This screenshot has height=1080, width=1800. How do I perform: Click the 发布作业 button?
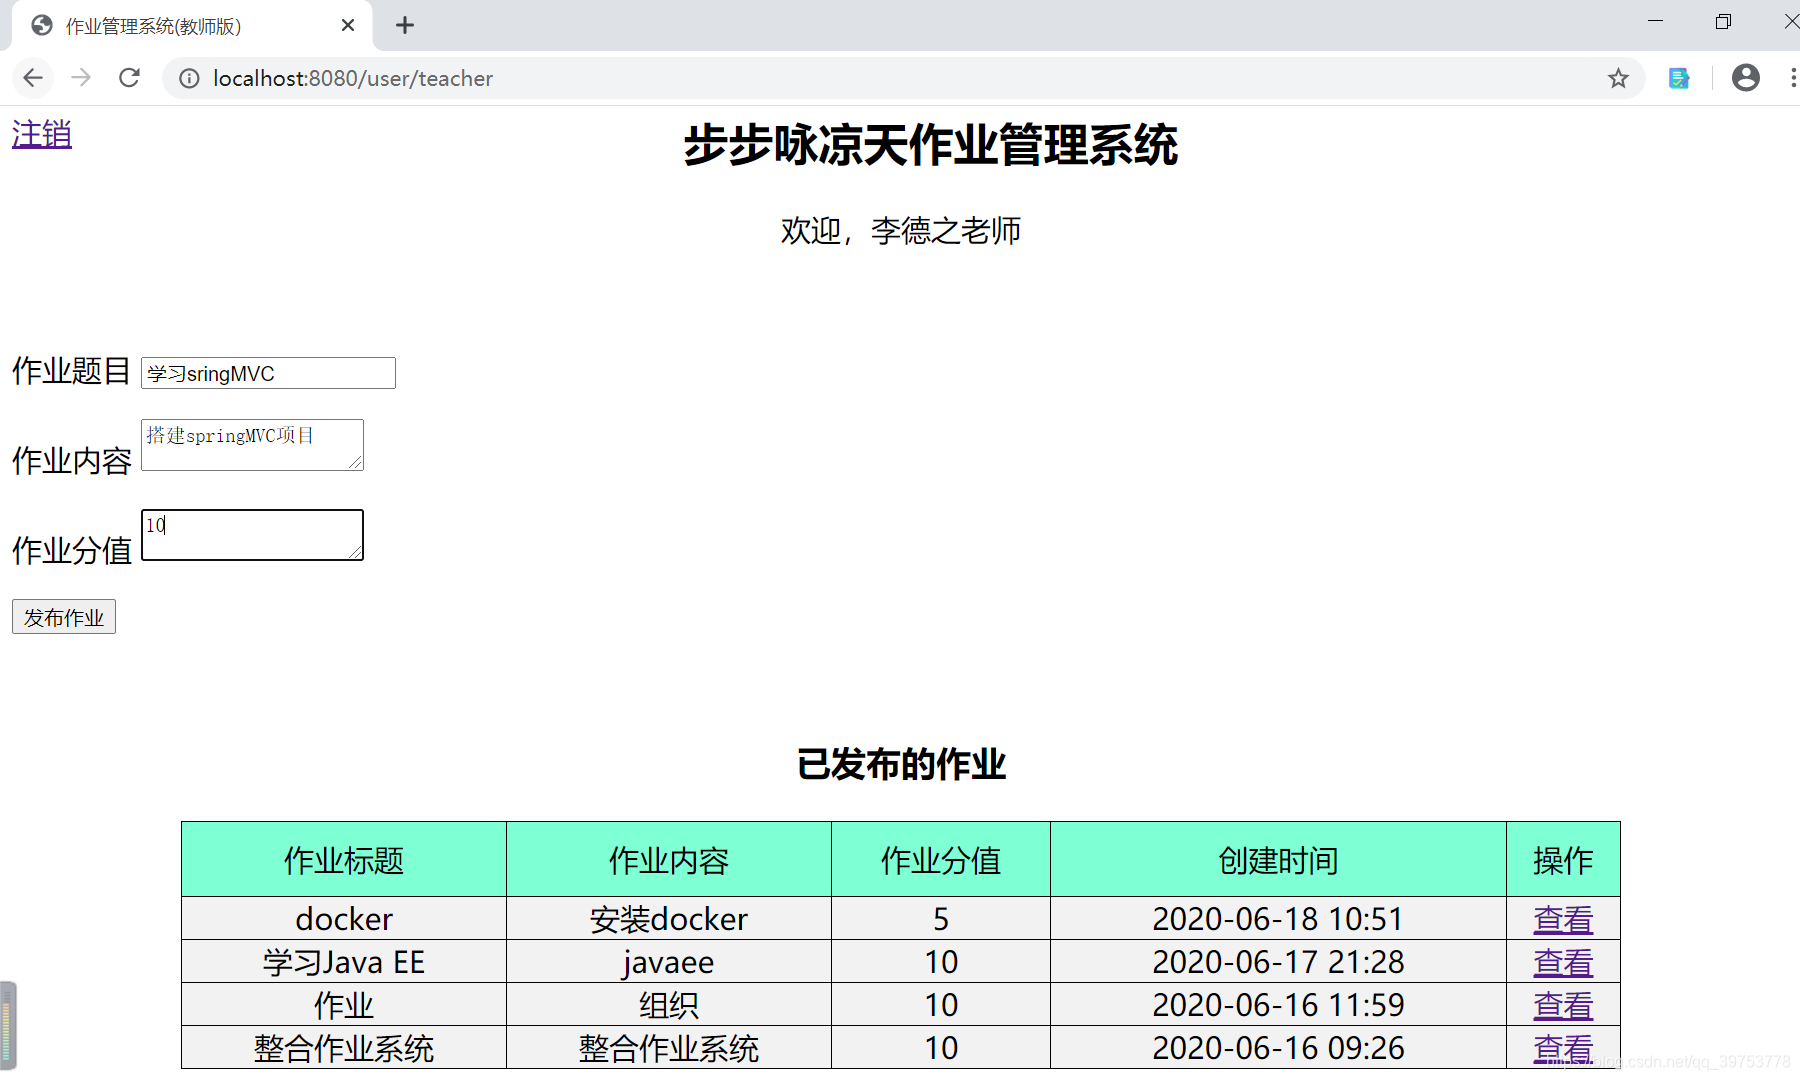point(64,617)
